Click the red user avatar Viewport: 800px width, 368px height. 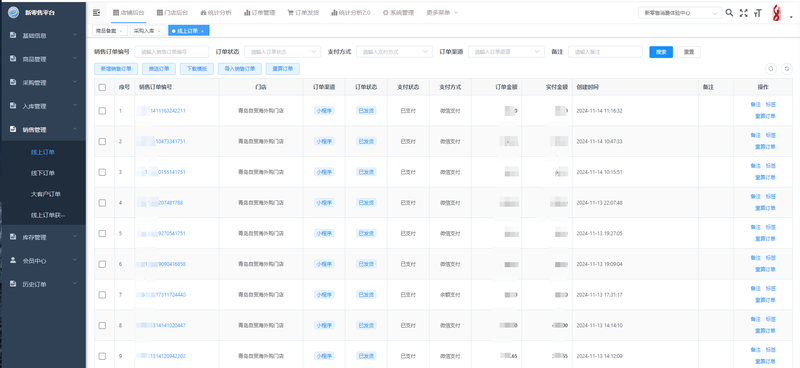pyautogui.click(x=777, y=13)
